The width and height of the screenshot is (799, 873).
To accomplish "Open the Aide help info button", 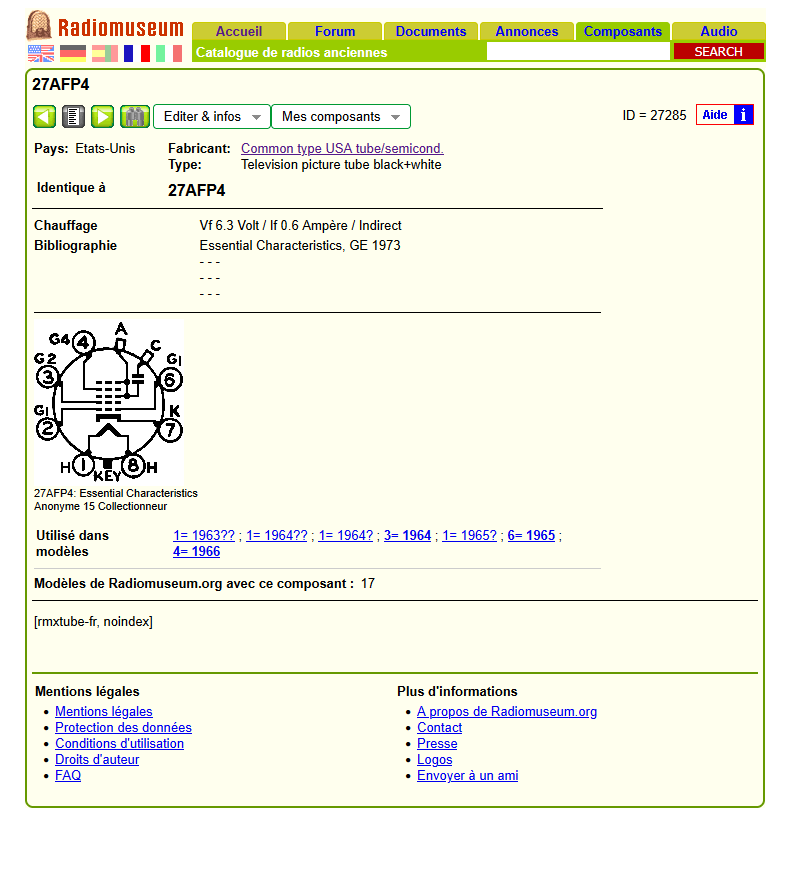I will (725, 115).
